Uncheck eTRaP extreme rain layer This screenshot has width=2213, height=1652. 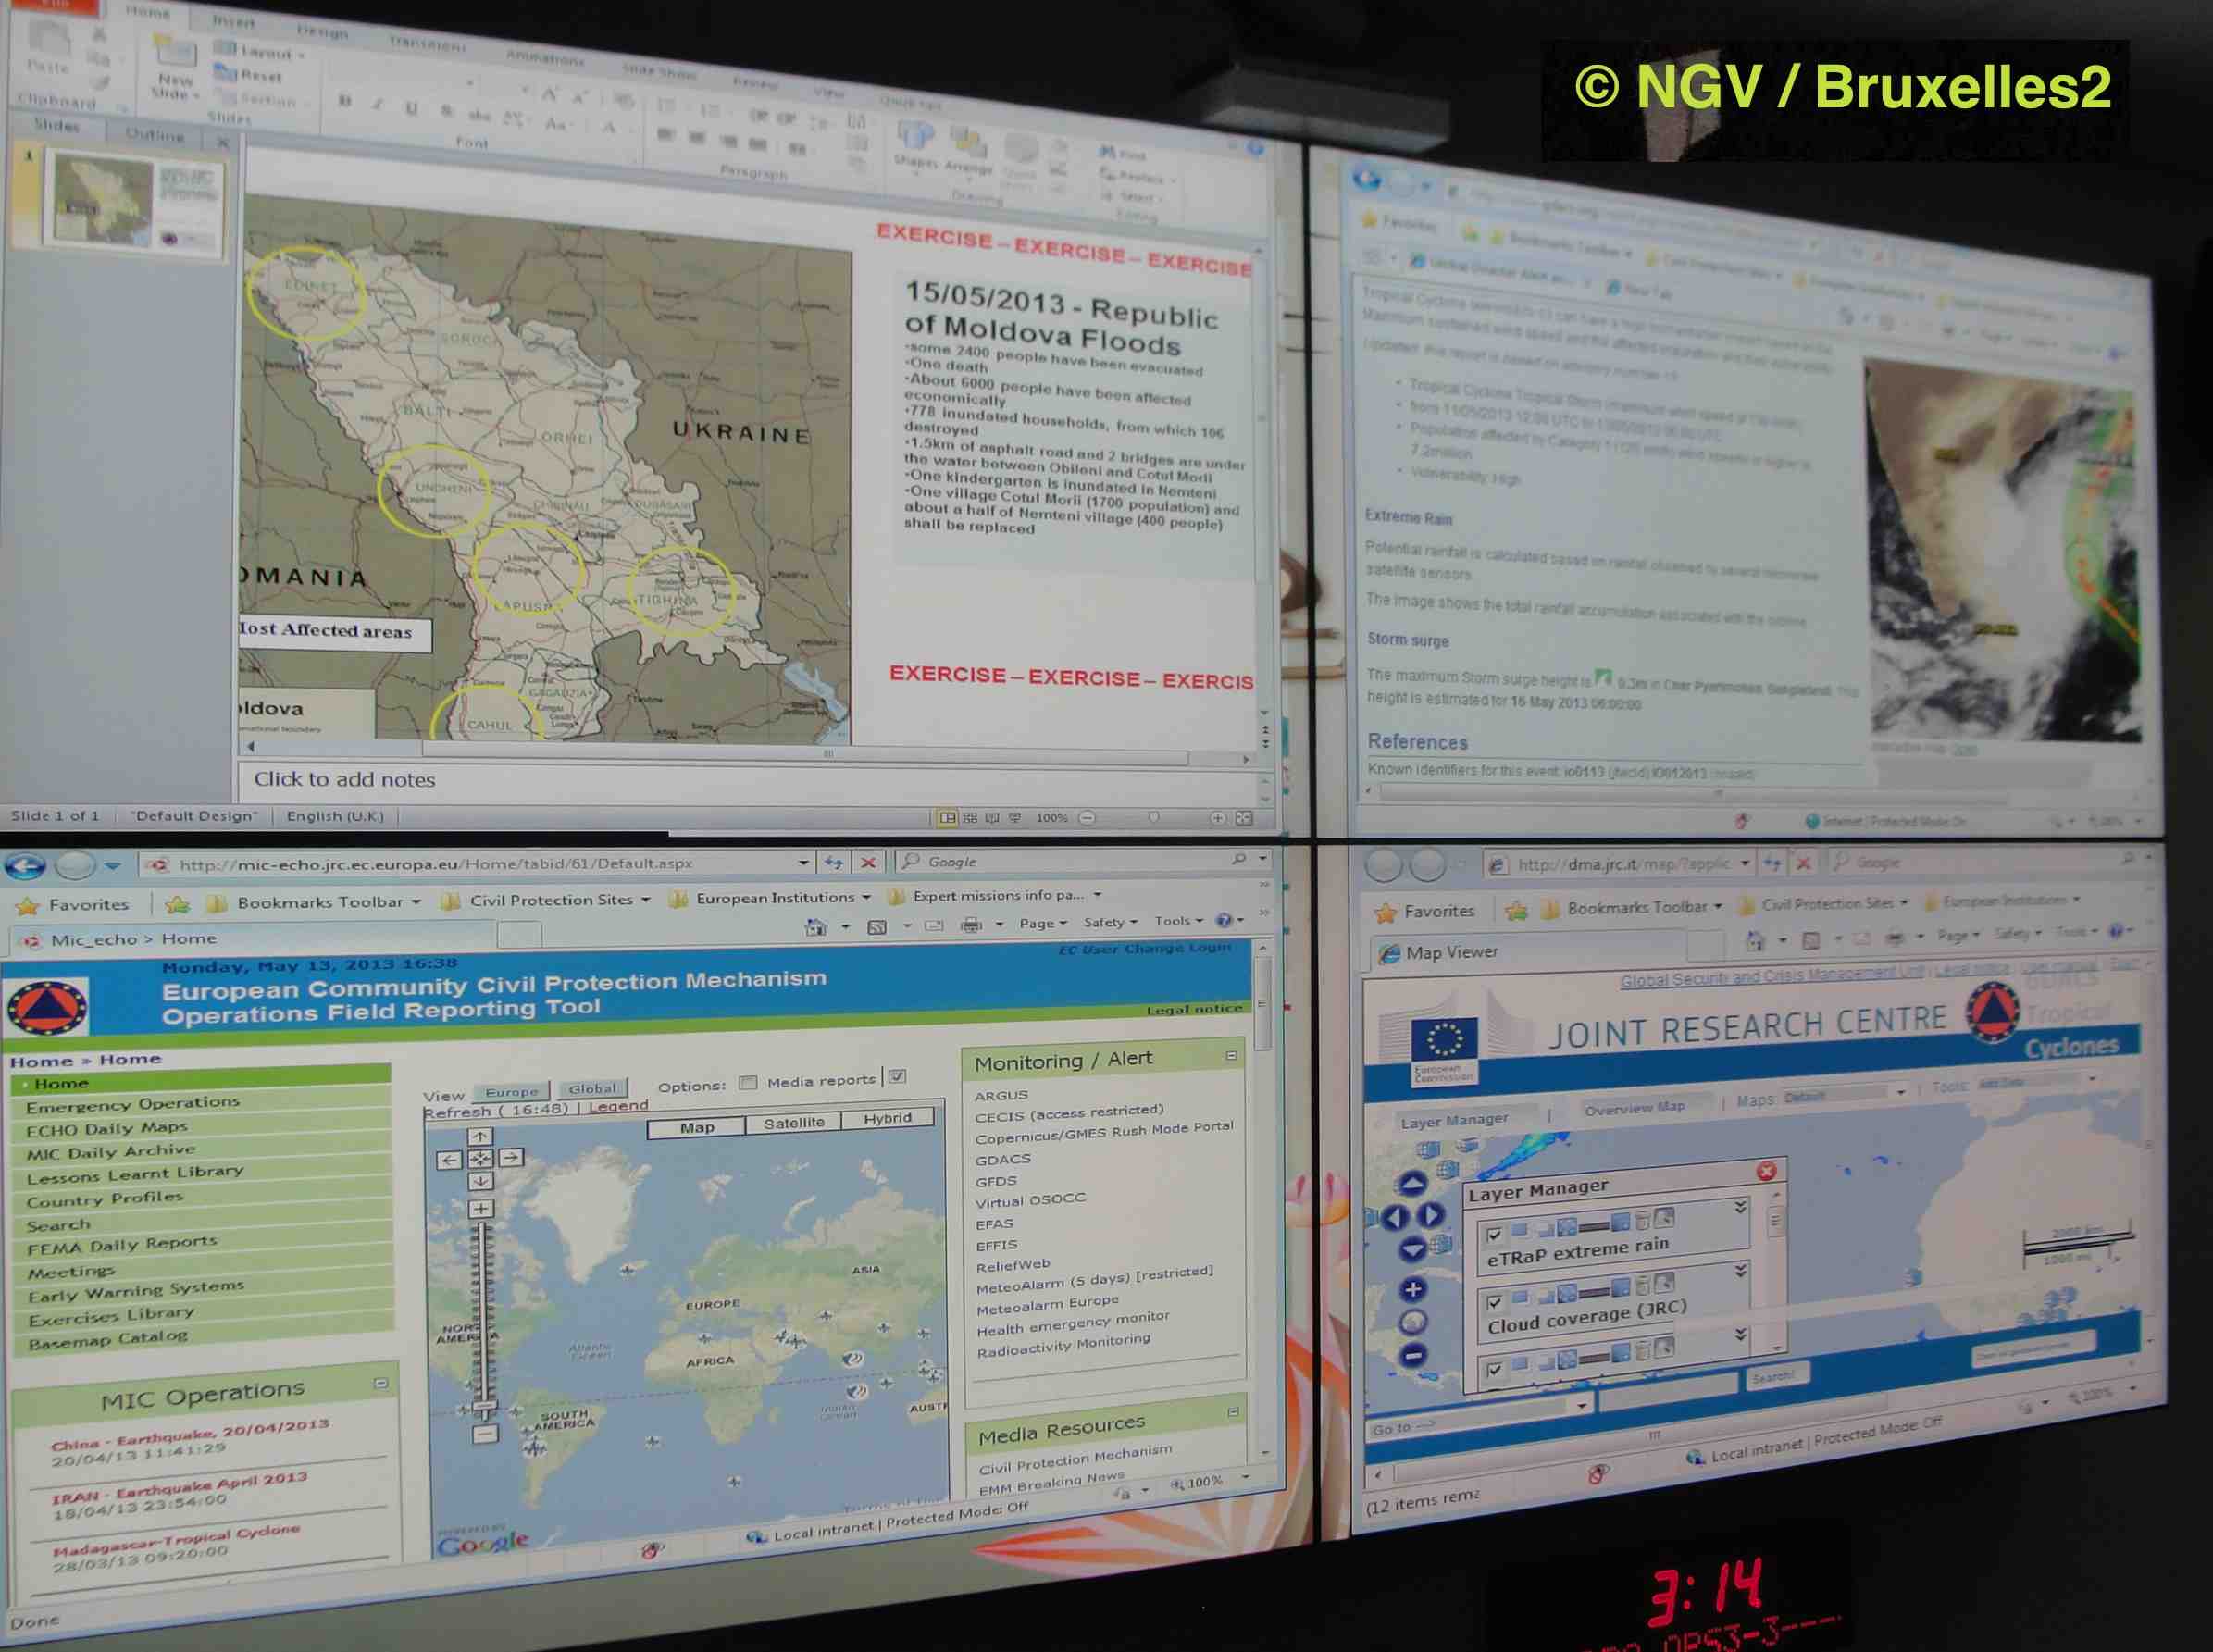(x=1494, y=1235)
